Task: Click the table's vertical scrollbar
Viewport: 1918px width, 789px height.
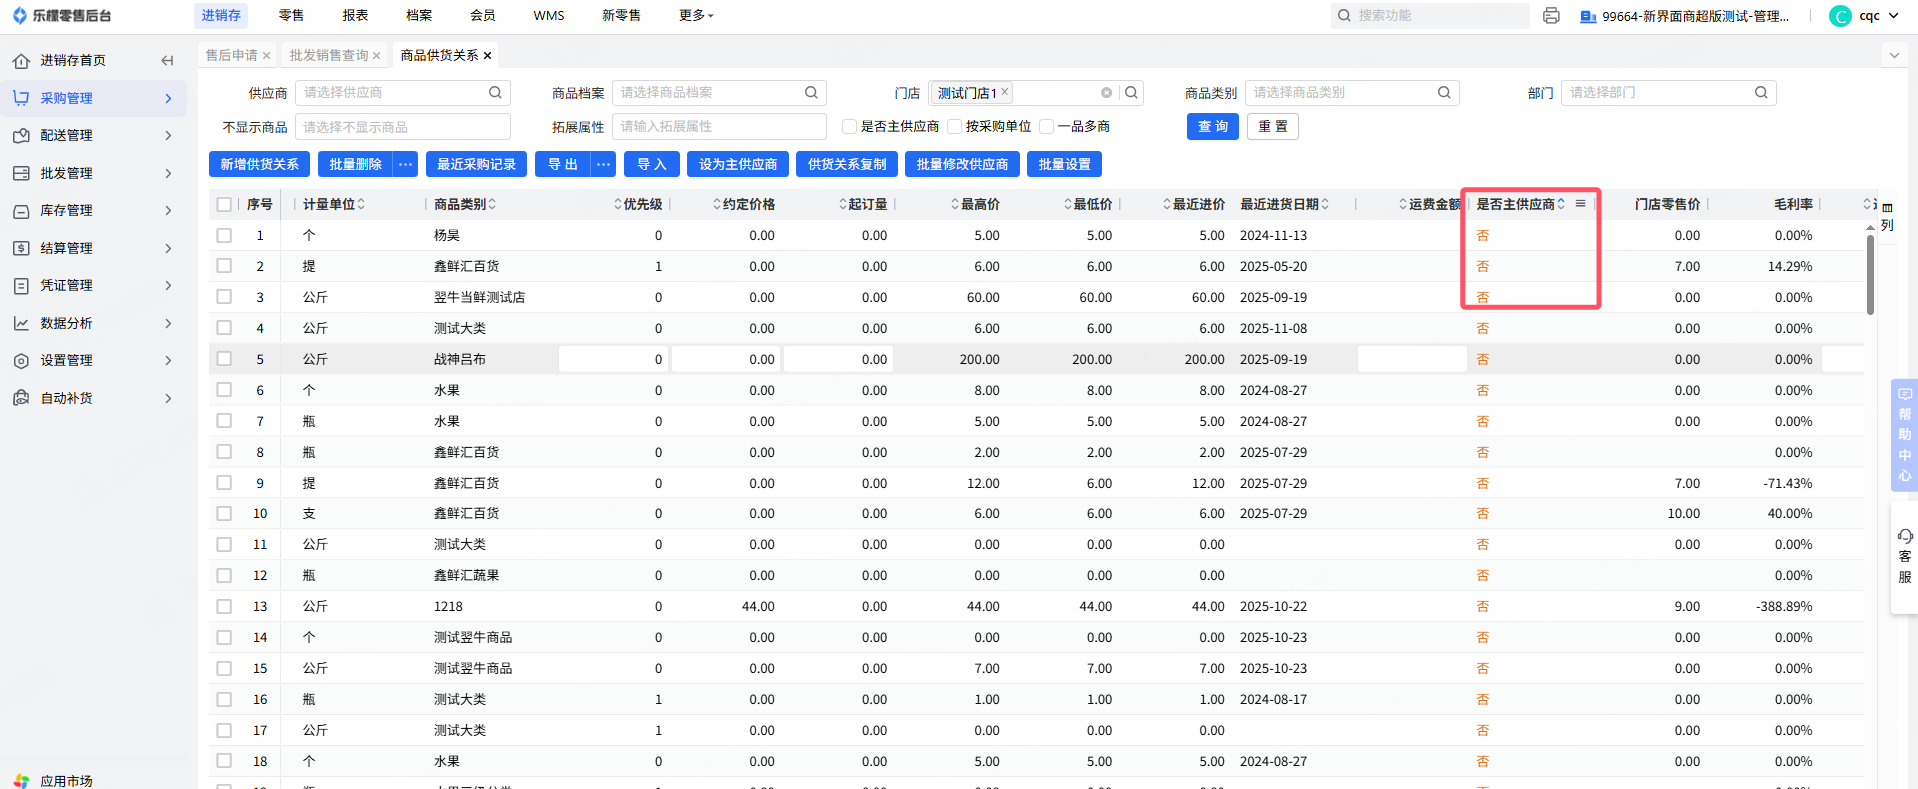Action: (1870, 275)
